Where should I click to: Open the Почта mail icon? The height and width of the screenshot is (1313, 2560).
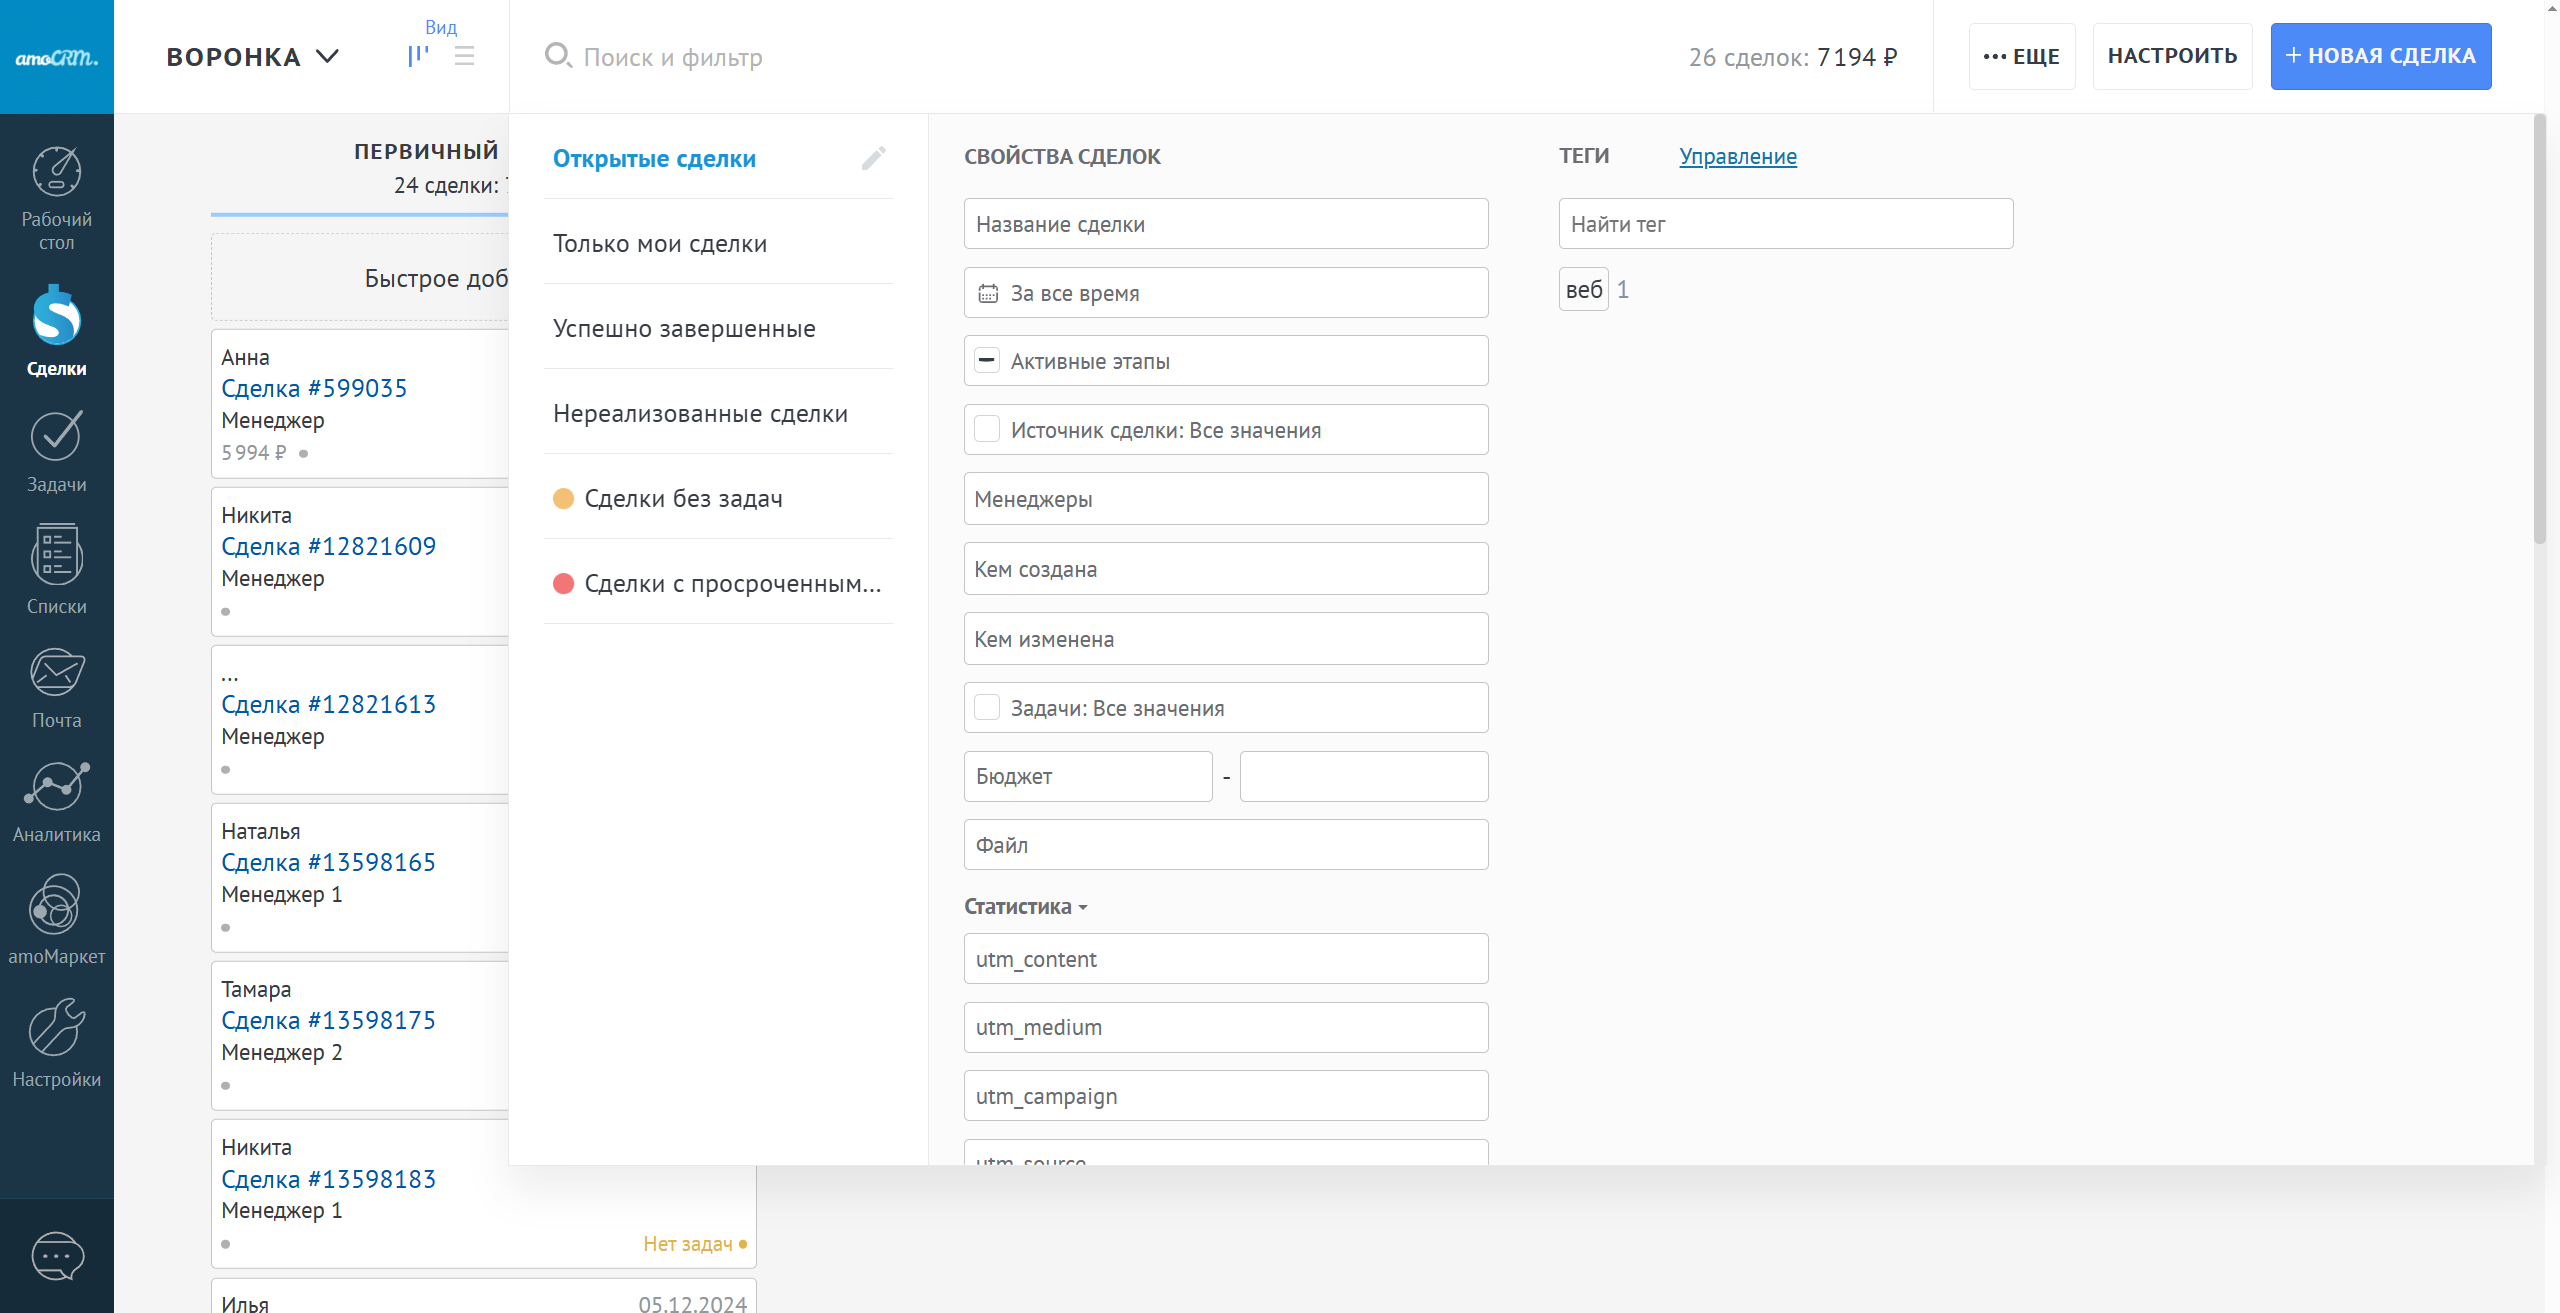coord(57,673)
